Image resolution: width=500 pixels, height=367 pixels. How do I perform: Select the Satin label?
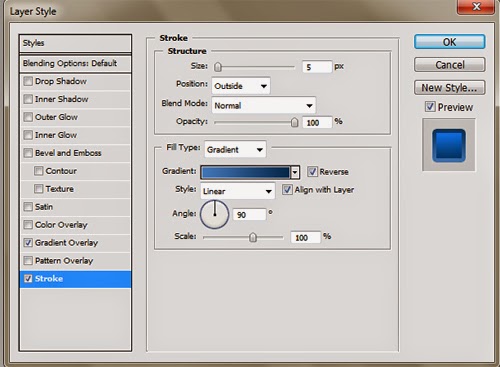pyautogui.click(x=44, y=207)
